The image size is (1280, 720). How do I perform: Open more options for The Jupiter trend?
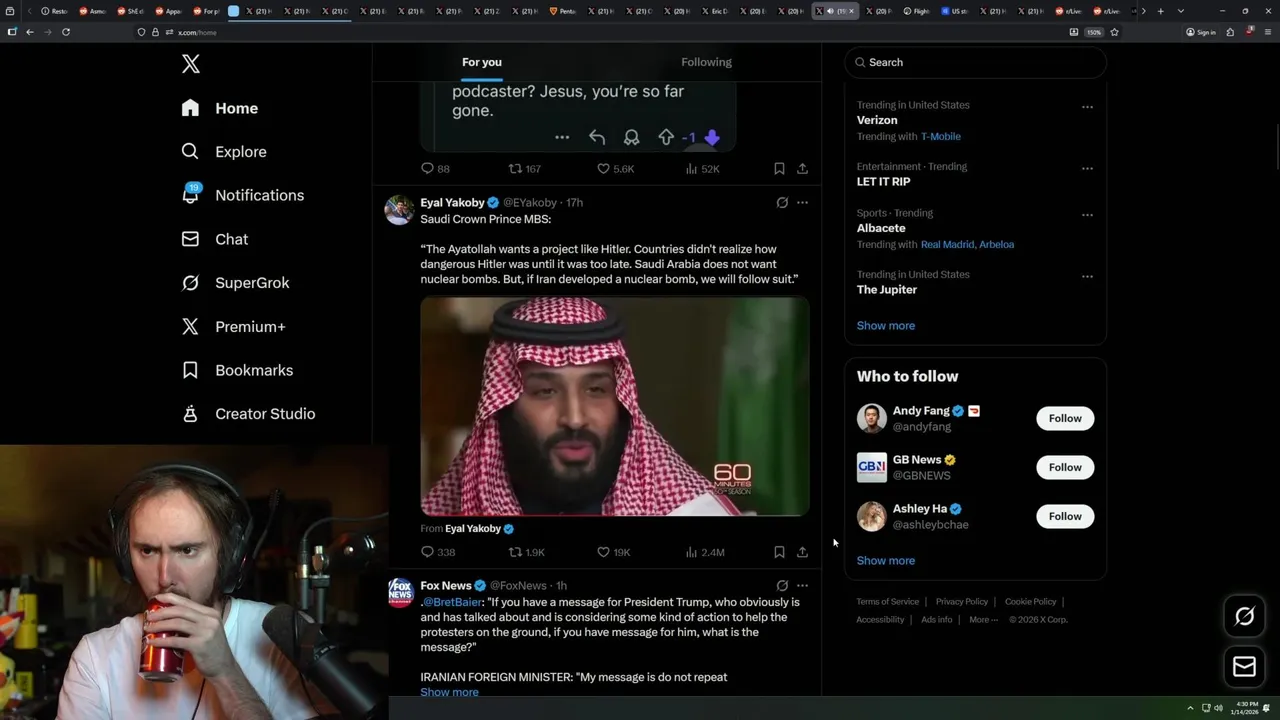click(x=1087, y=277)
